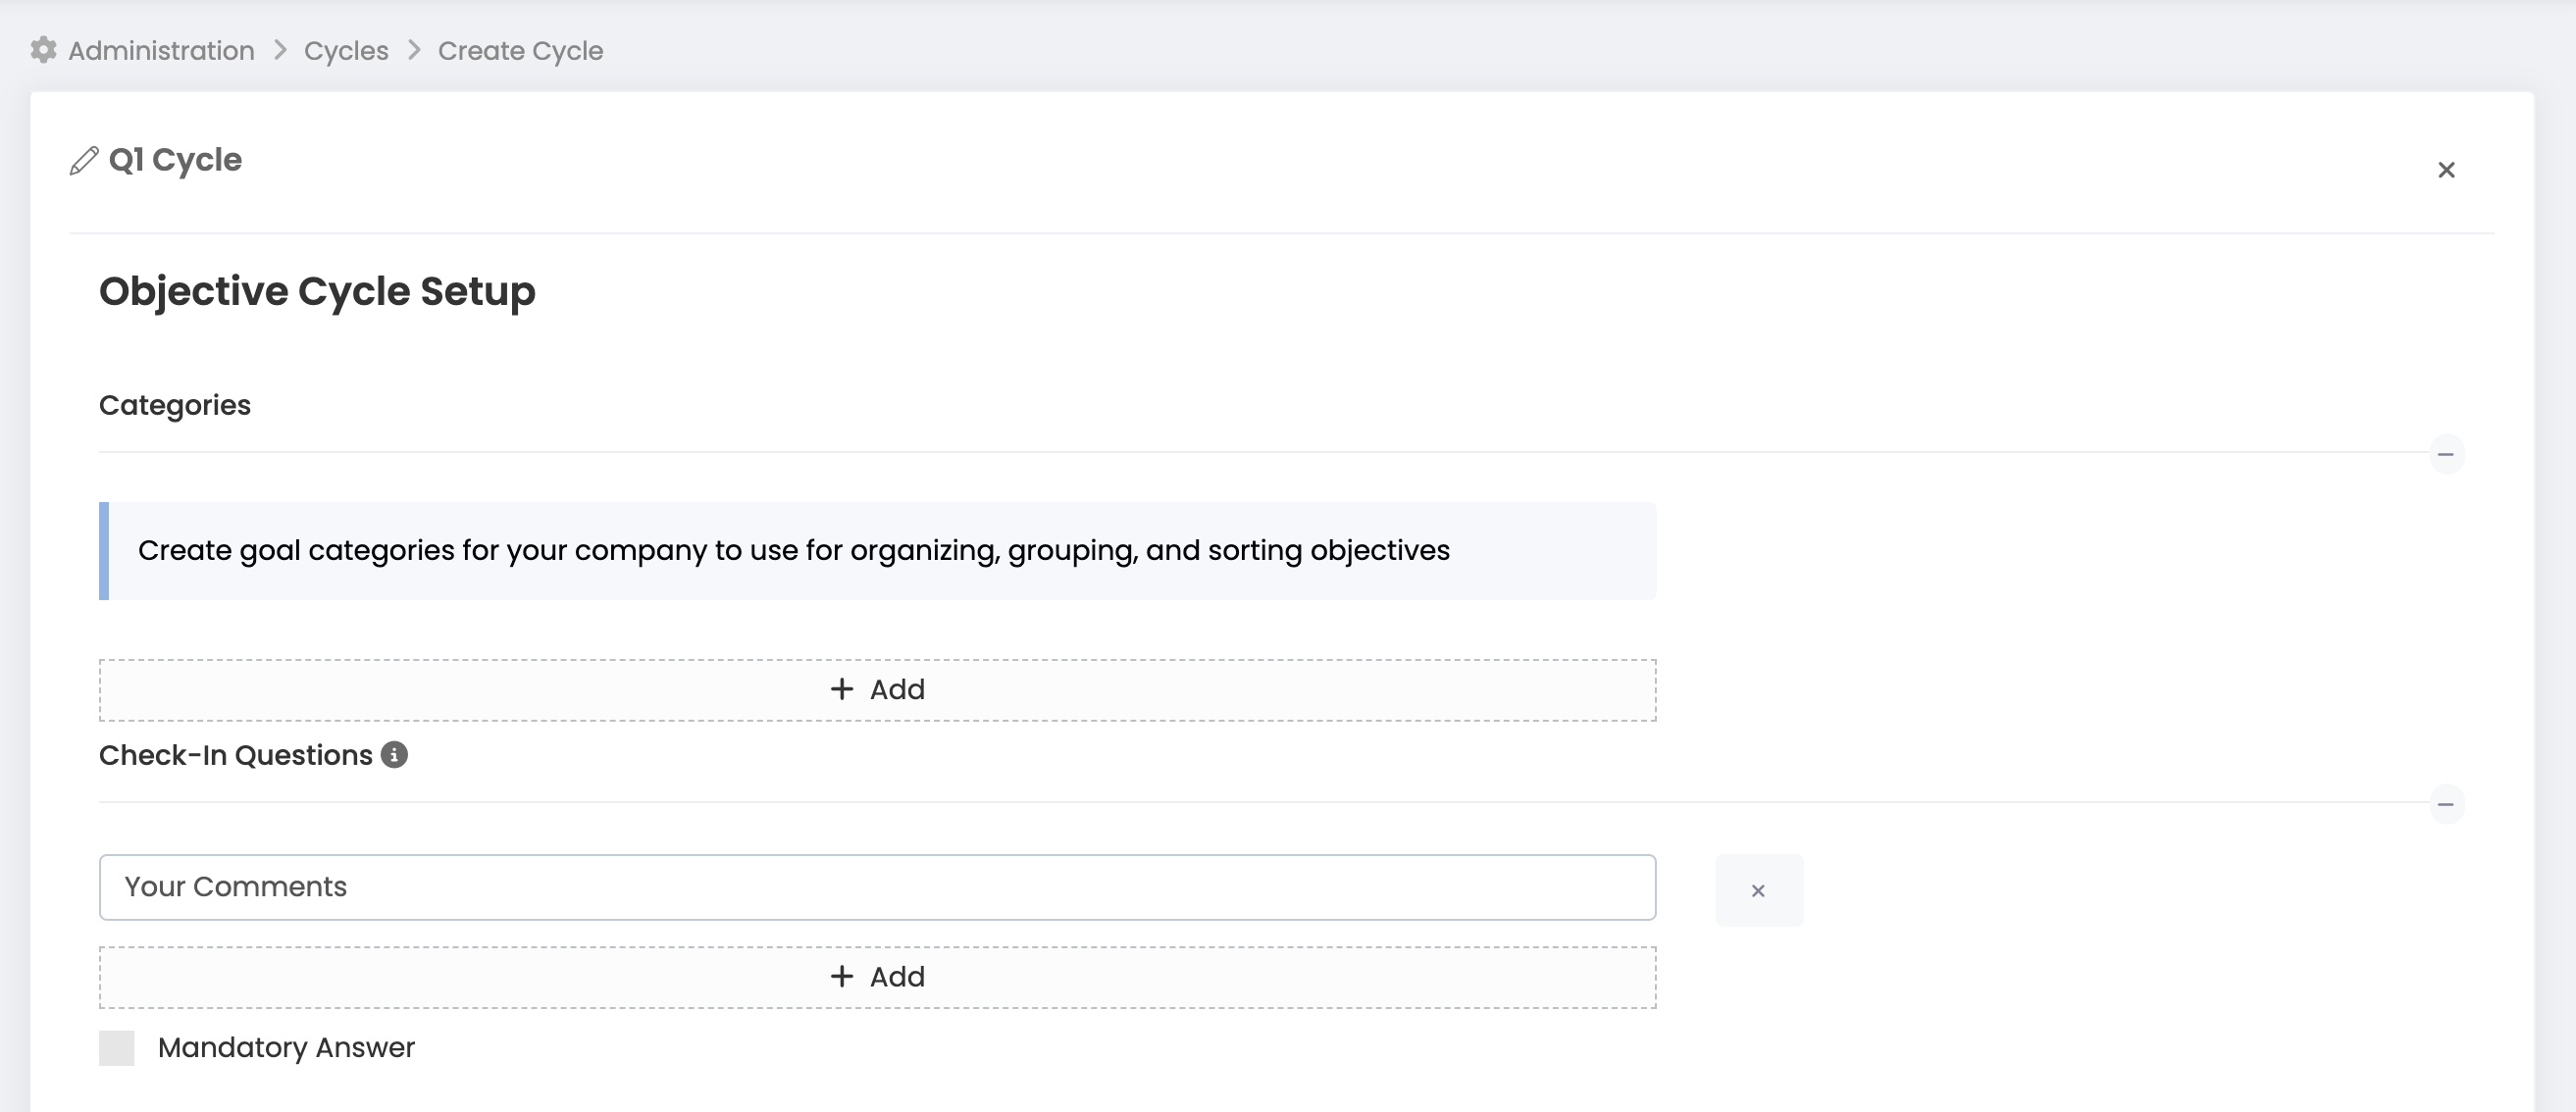Collapse the Check-In Questions section

(2446, 805)
